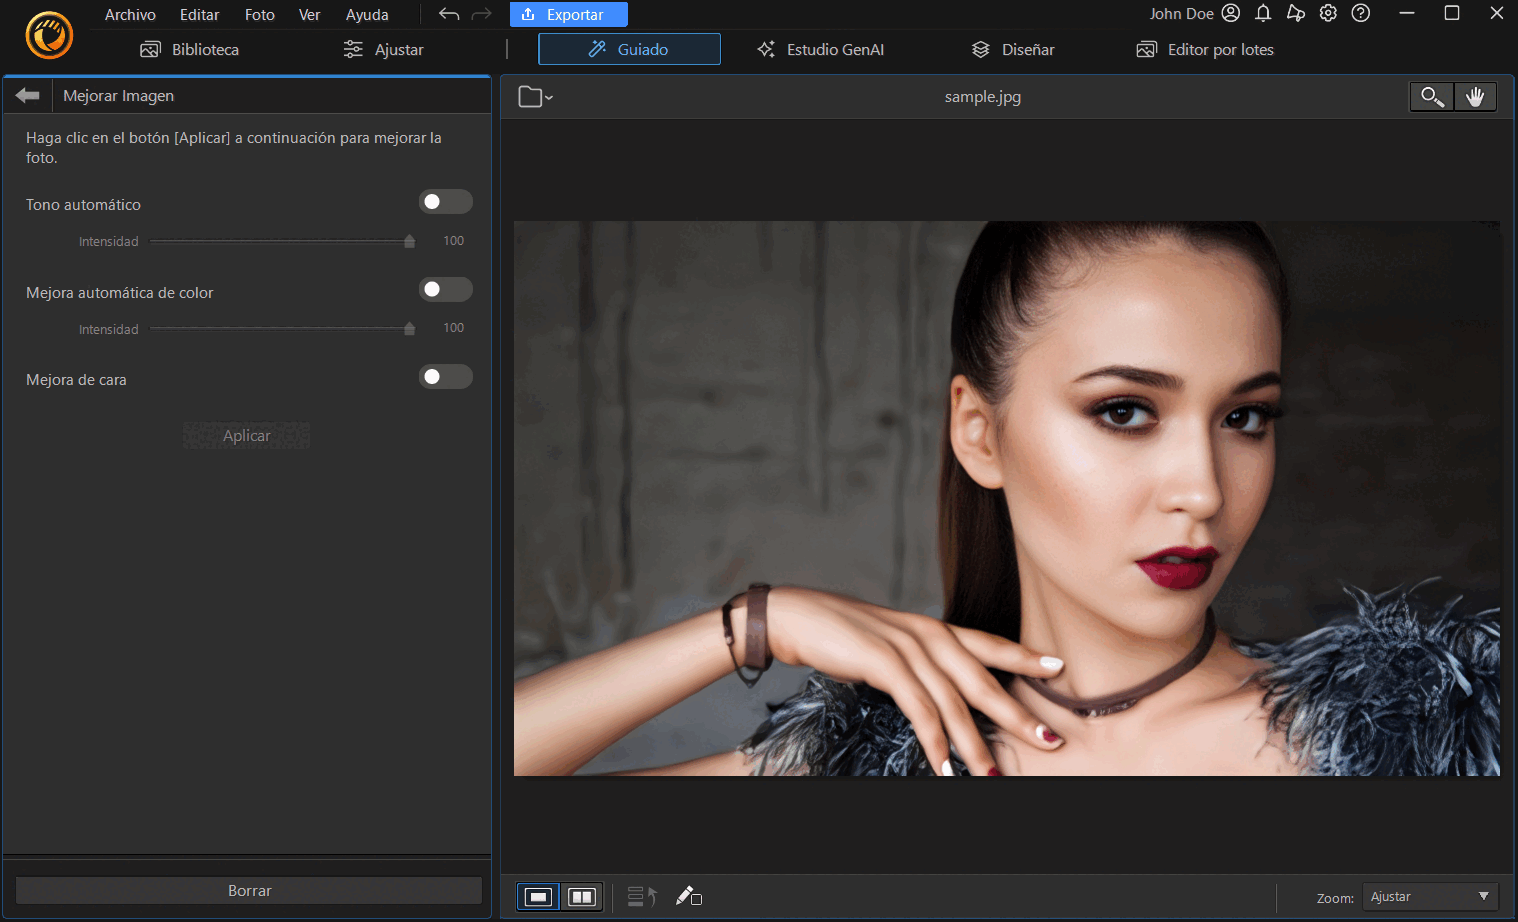Turn on Mejora de cara
Image resolution: width=1518 pixels, height=922 pixels.
tap(446, 376)
